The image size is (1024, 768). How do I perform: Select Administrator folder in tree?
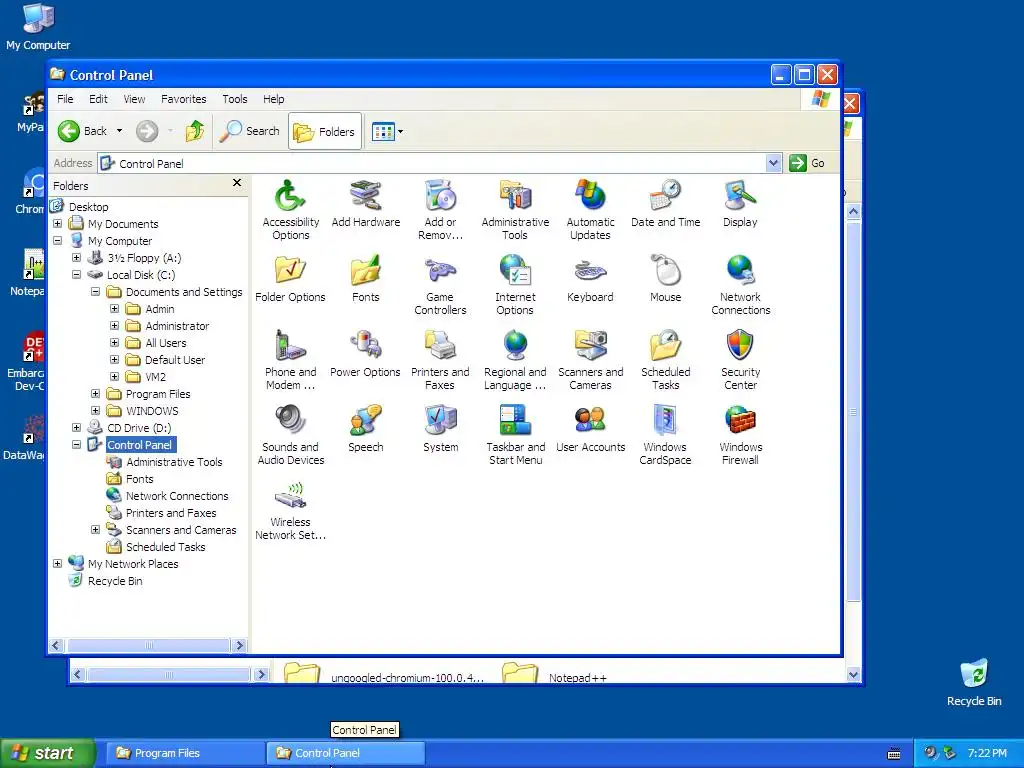point(177,325)
